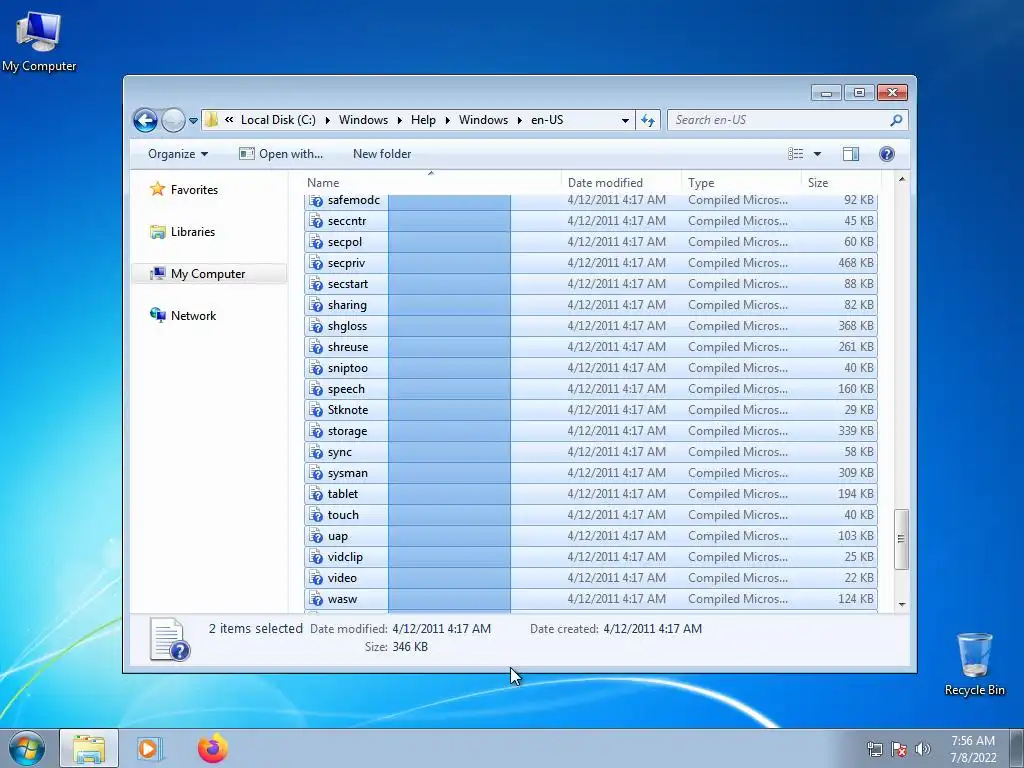Click the Help breadcrumb segment
The width and height of the screenshot is (1024, 768).
click(423, 120)
